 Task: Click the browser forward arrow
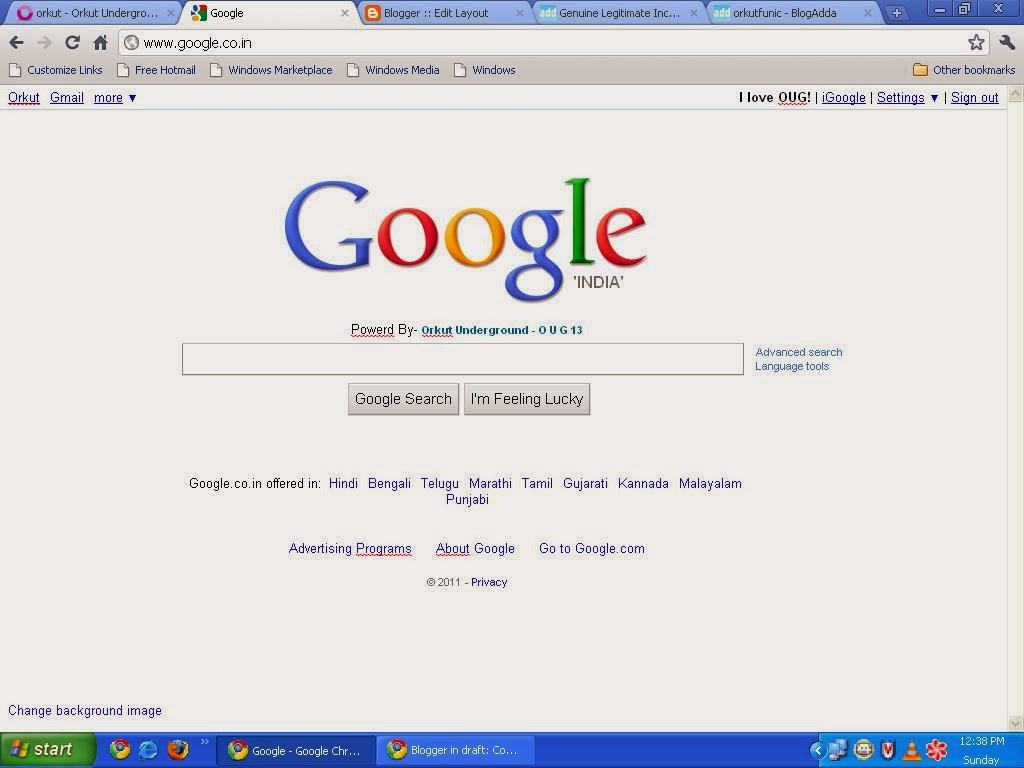(44, 43)
